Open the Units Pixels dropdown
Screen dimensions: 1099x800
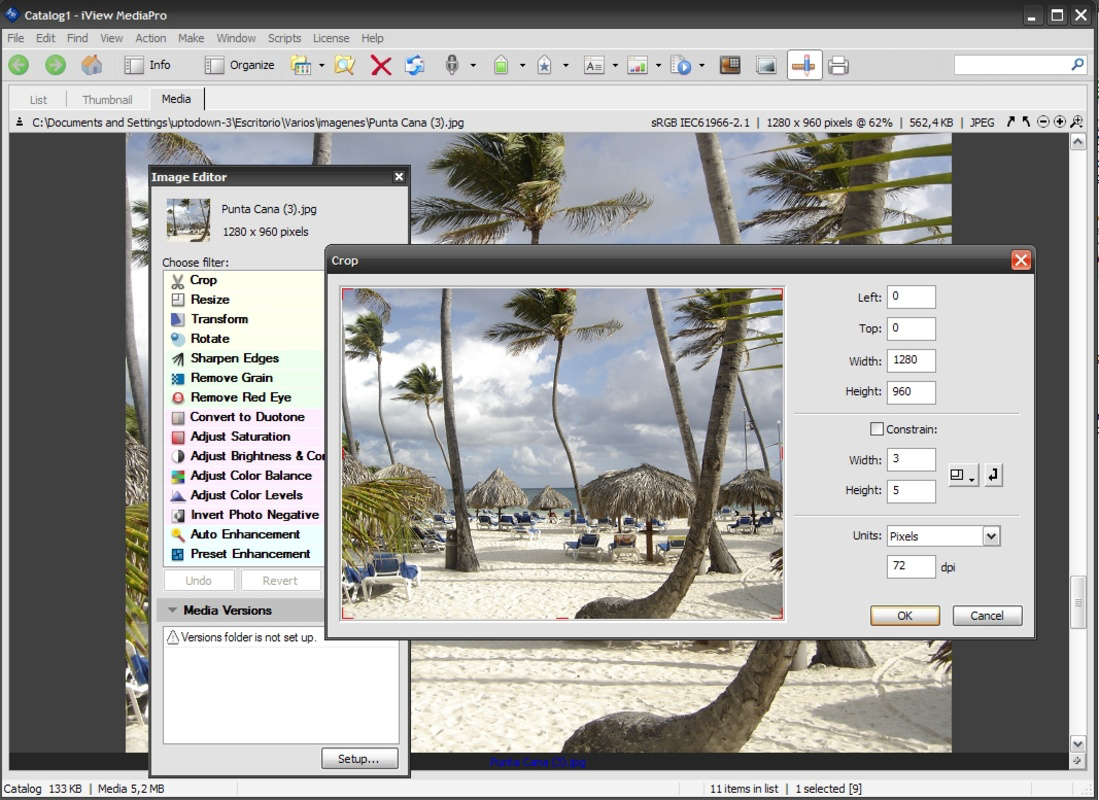click(x=943, y=536)
